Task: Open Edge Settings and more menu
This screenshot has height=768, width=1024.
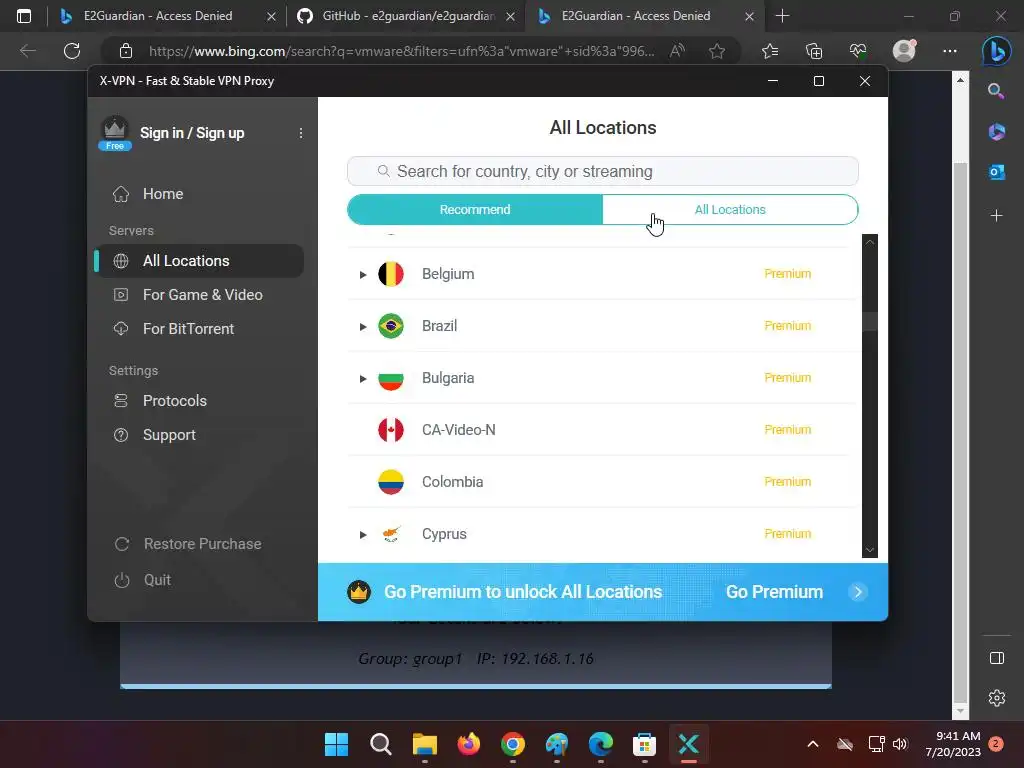Action: (x=950, y=51)
